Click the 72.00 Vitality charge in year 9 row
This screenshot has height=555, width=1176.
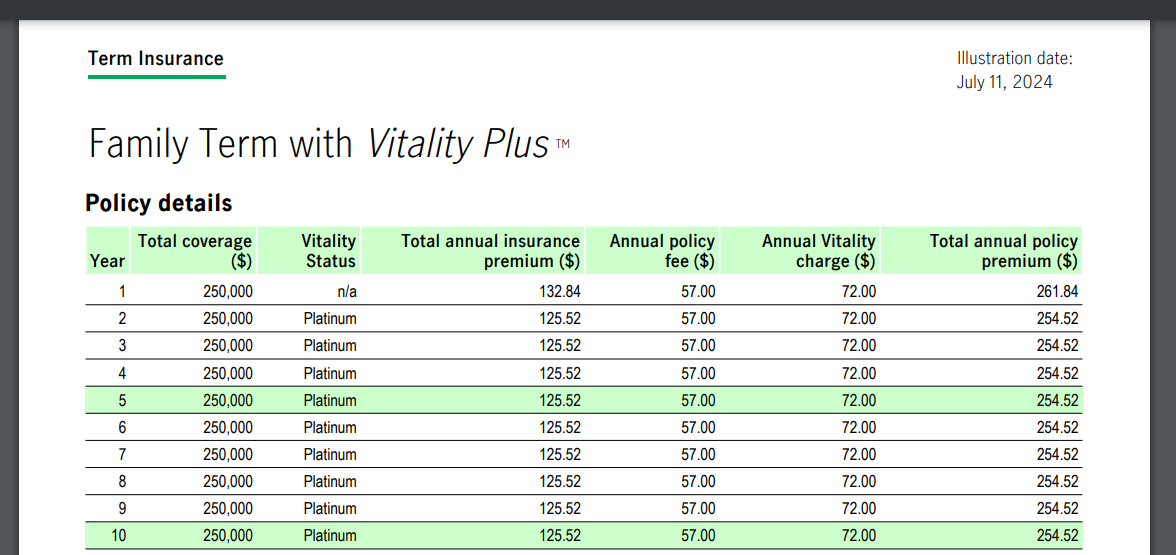(x=858, y=508)
